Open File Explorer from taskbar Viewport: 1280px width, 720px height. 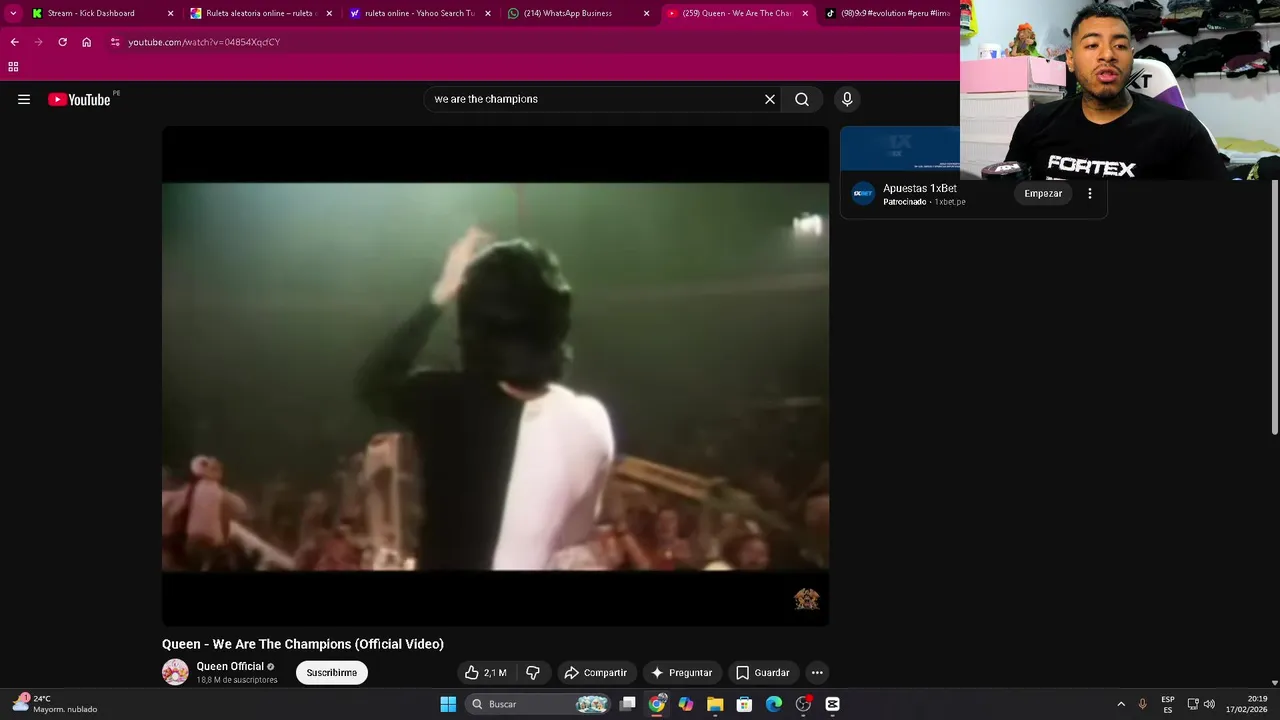click(715, 704)
